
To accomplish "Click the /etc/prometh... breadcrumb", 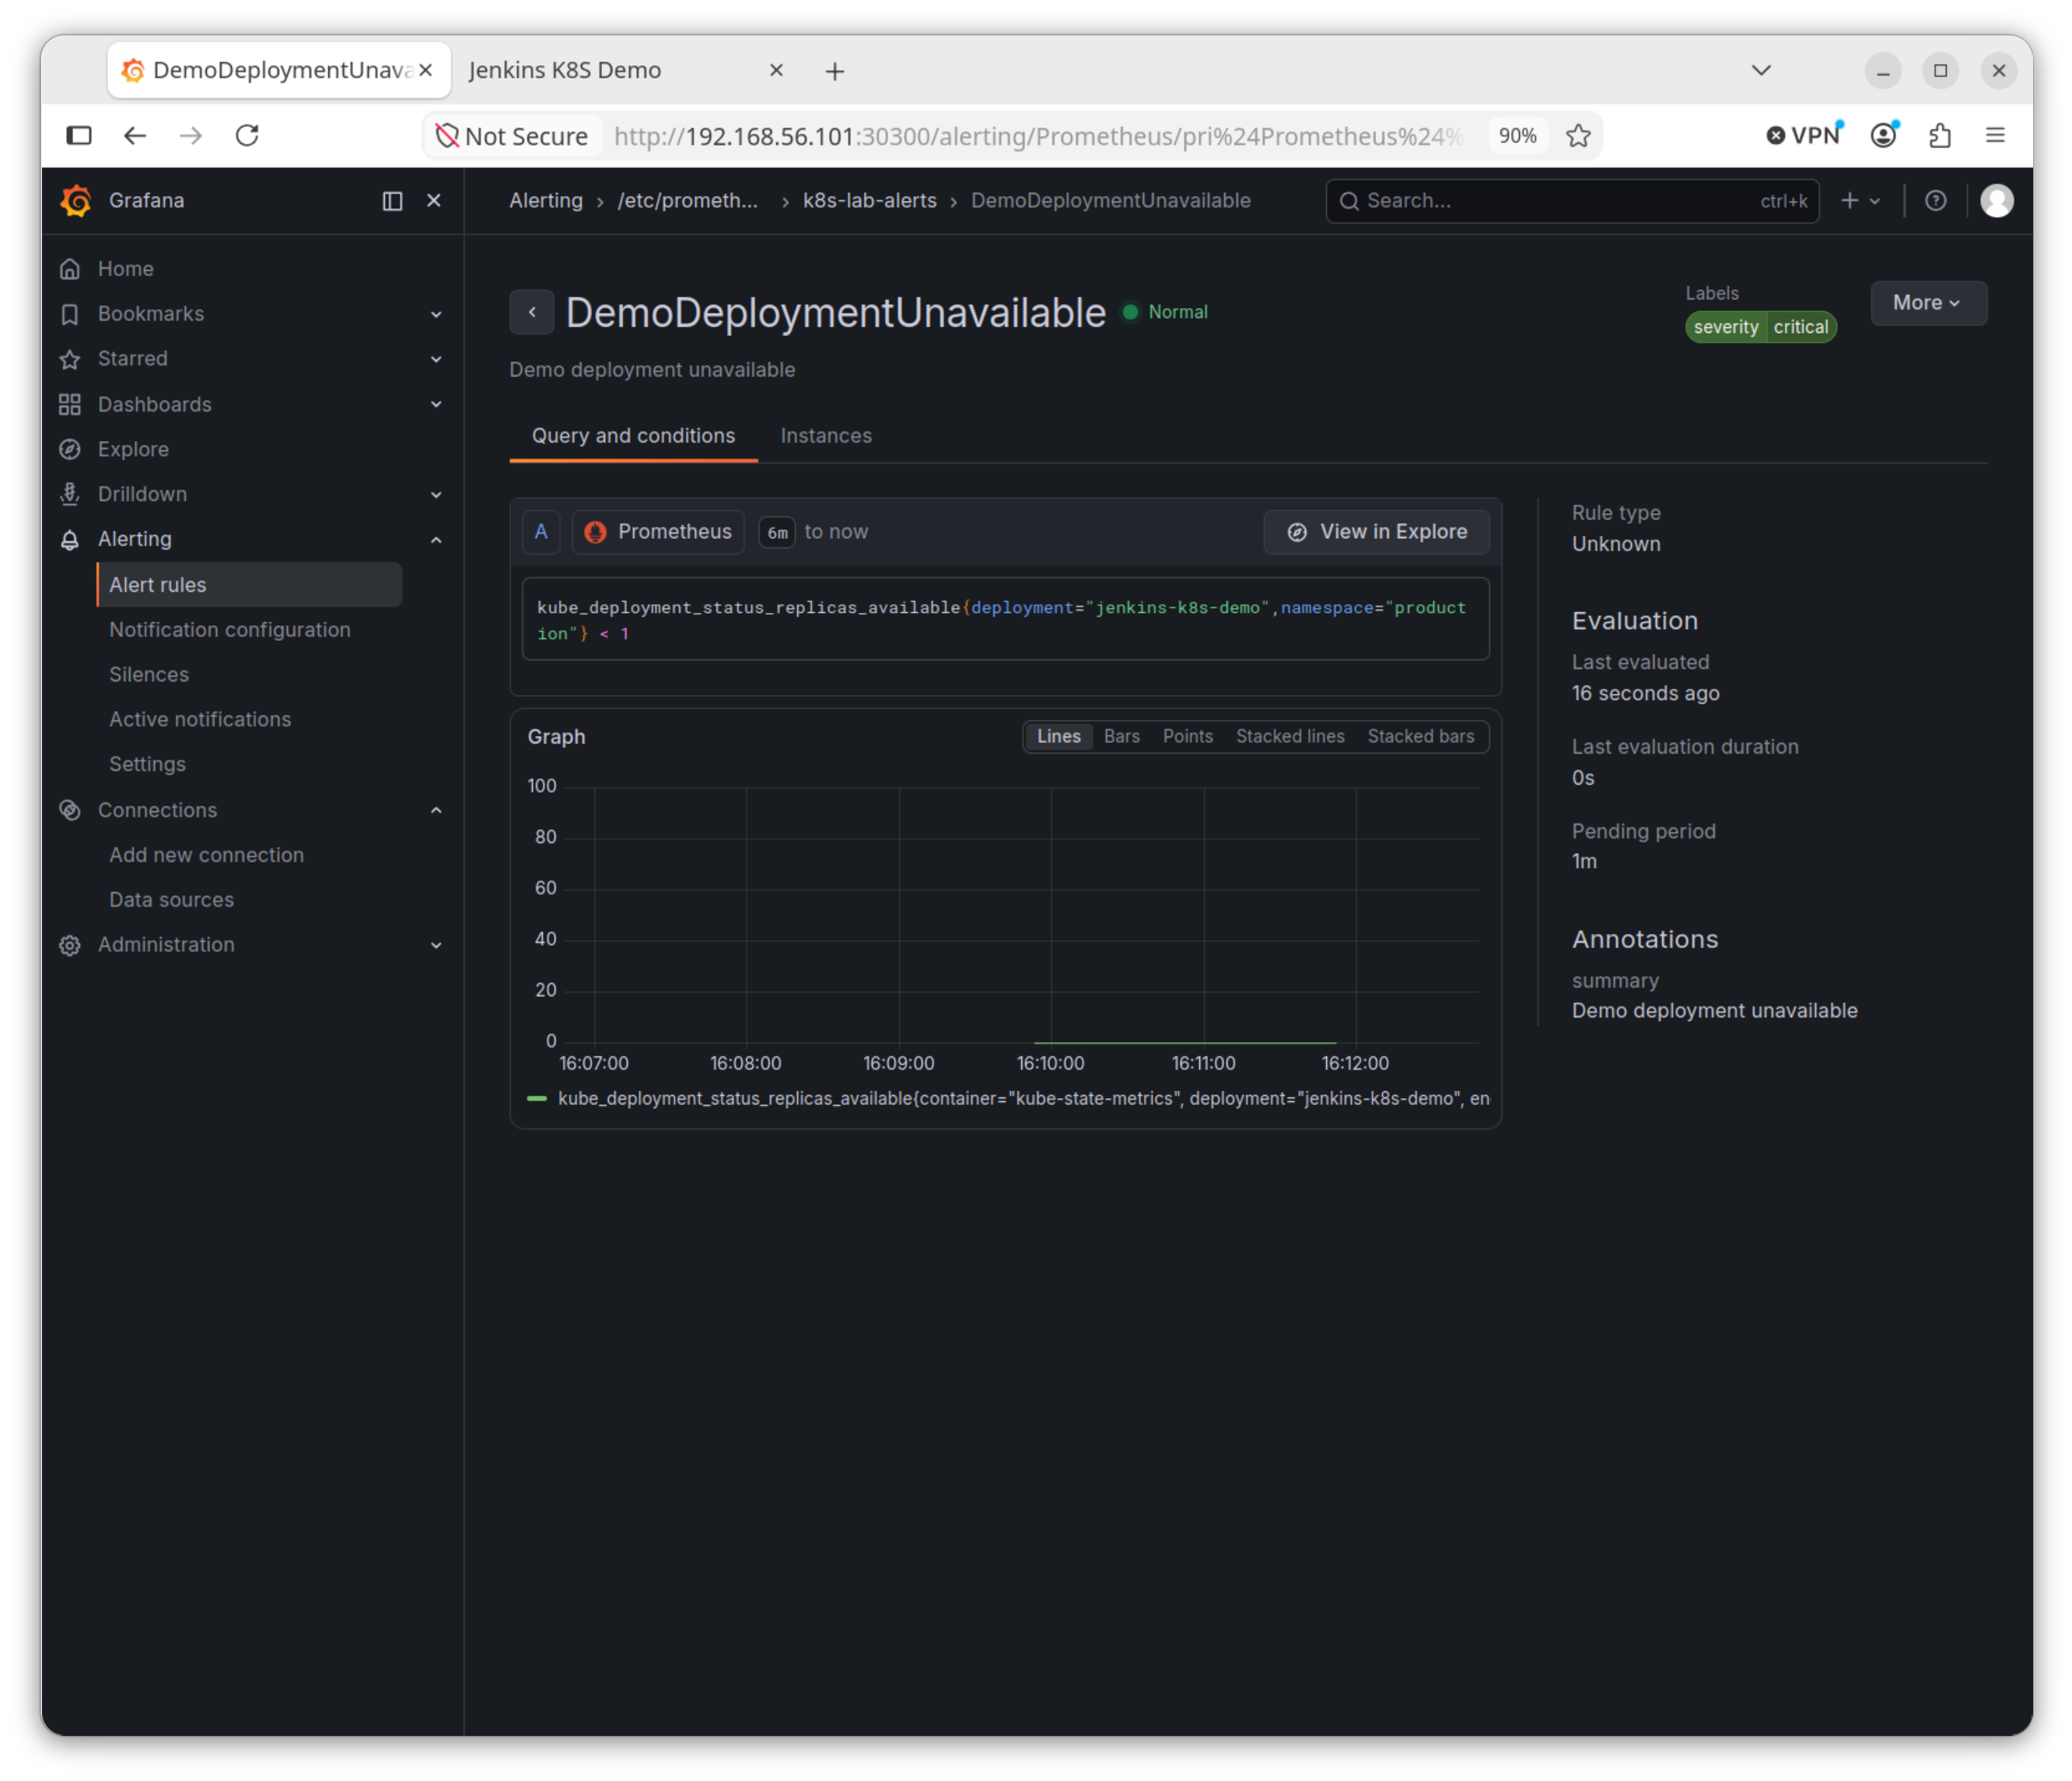I will 688,200.
